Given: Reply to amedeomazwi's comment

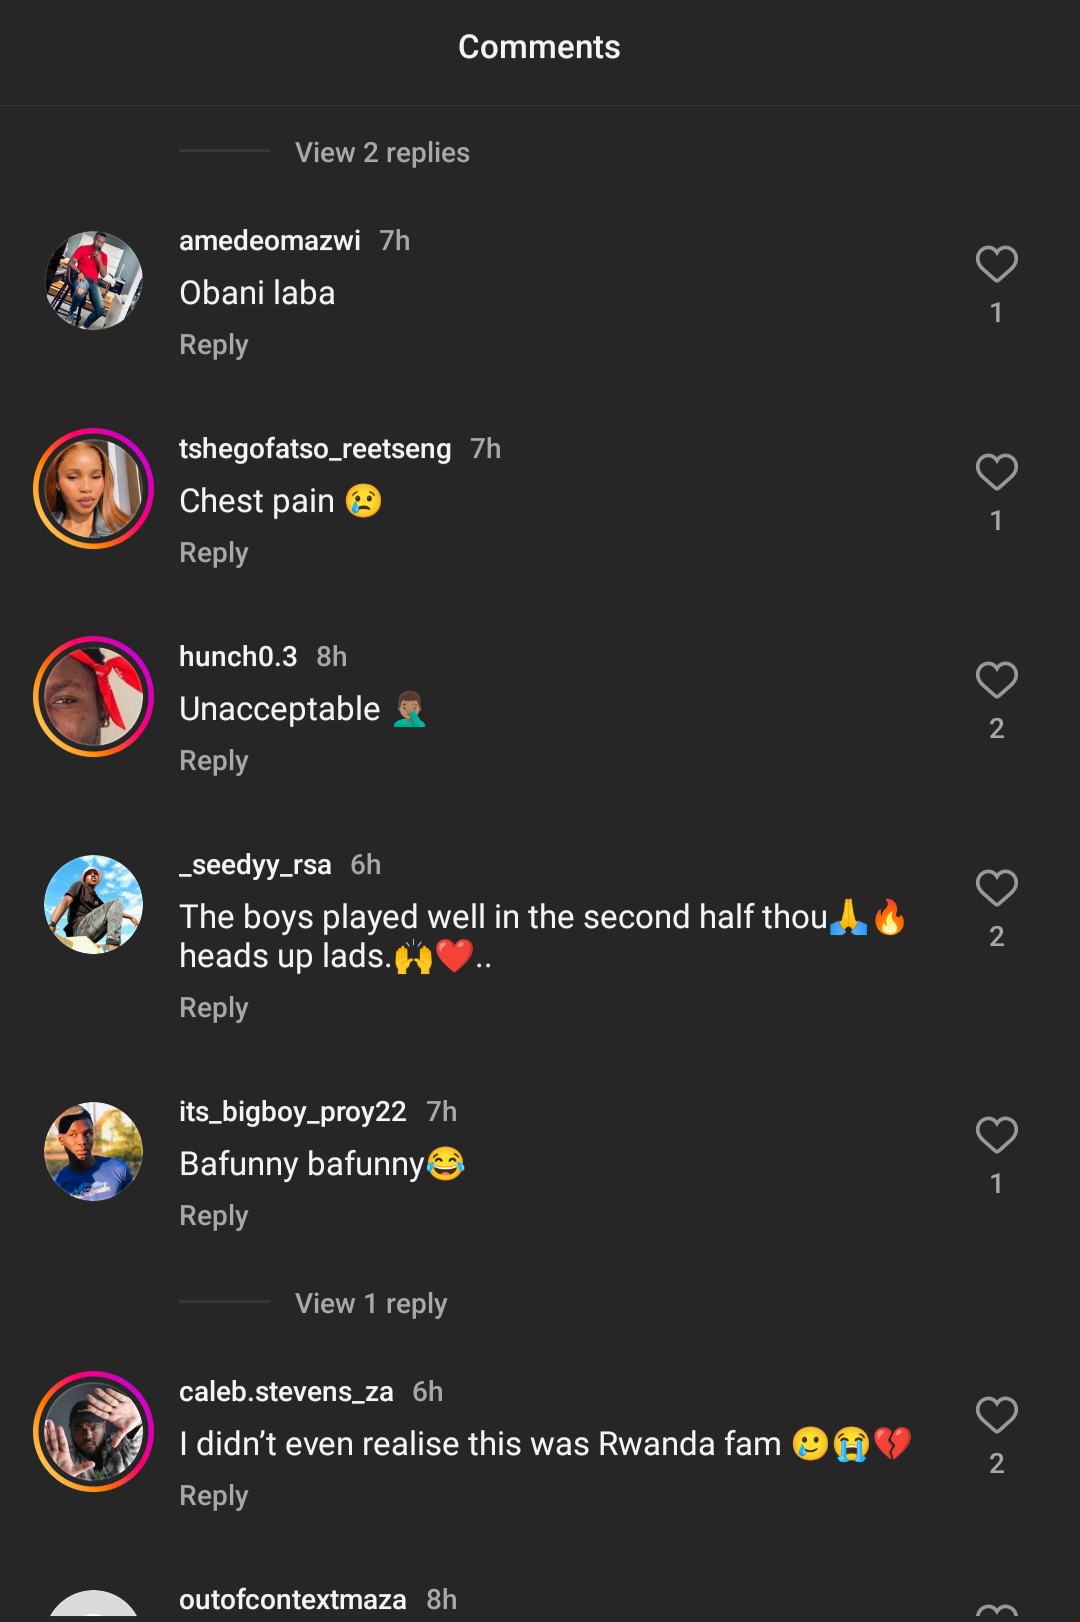Looking at the screenshot, I should tap(213, 345).
